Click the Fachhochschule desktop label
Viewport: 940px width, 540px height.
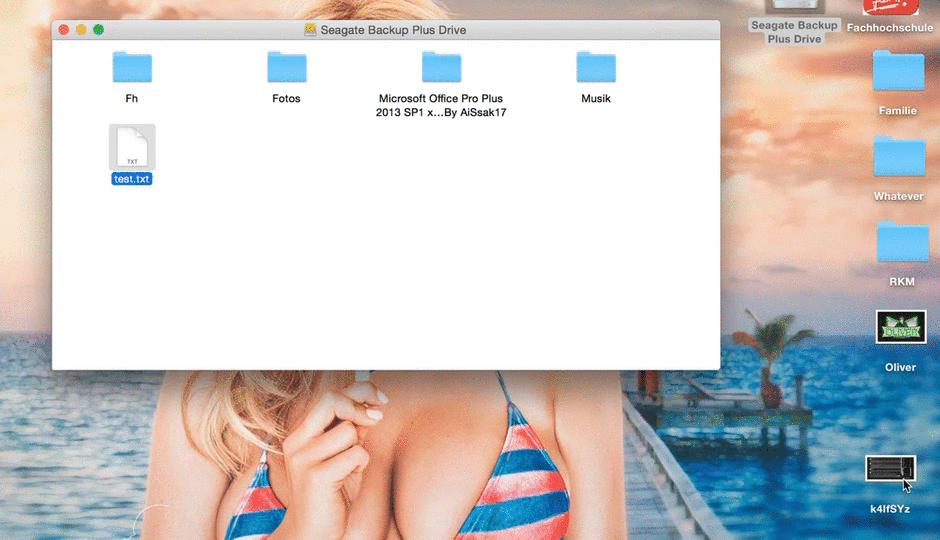click(x=890, y=28)
